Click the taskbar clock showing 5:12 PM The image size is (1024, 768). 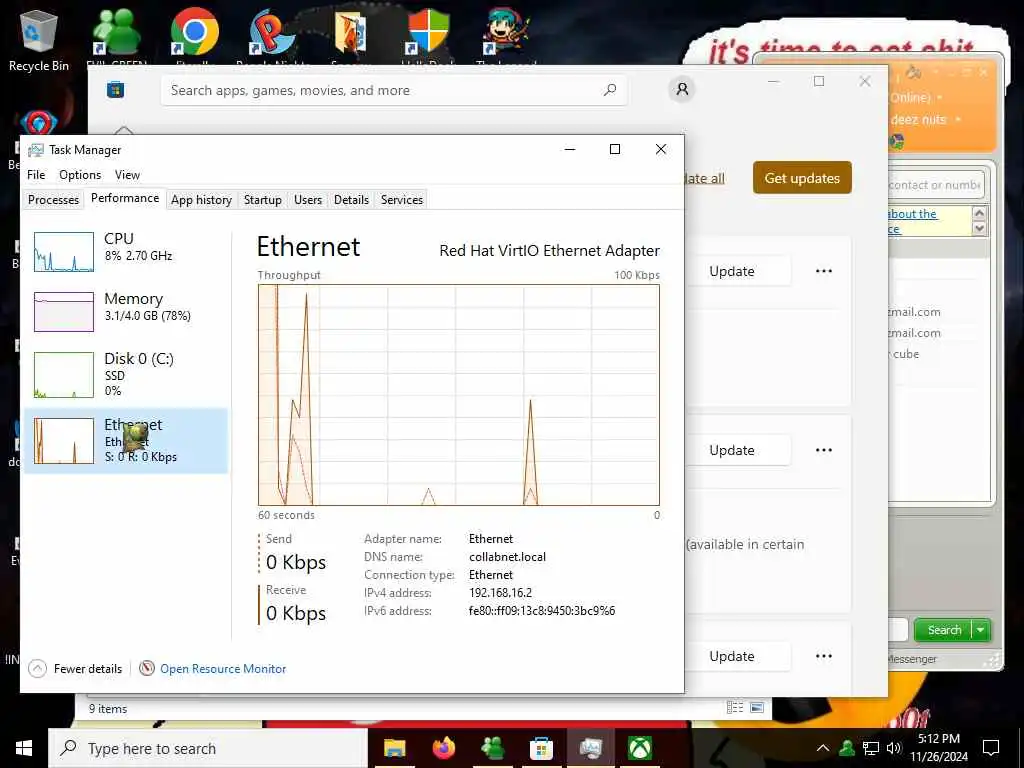(939, 748)
